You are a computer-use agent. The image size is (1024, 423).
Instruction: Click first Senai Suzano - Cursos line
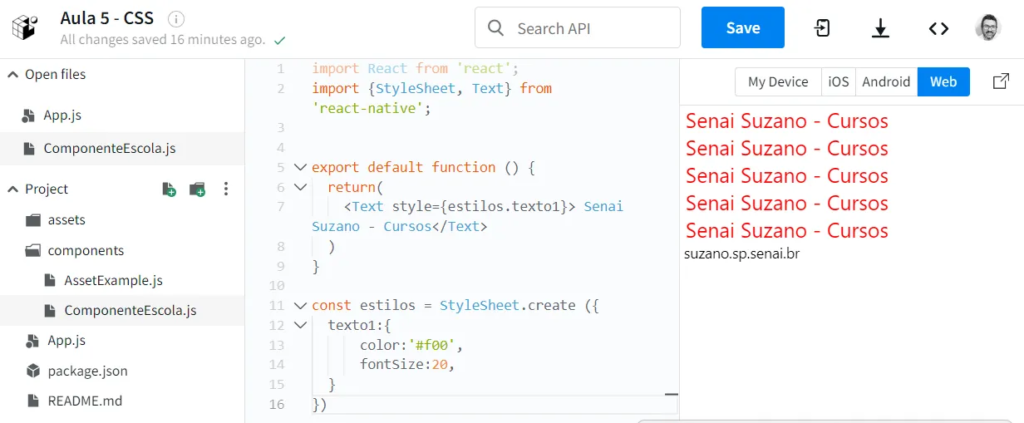787,121
